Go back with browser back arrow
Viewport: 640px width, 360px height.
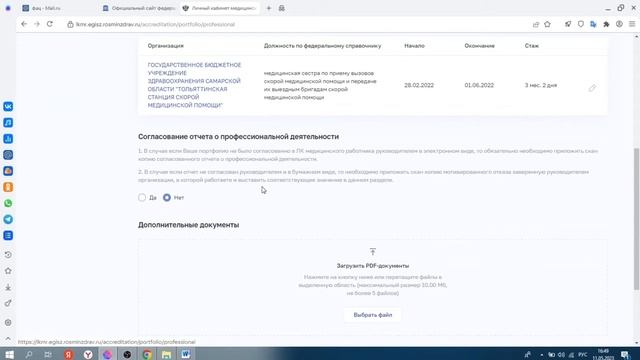[24, 24]
